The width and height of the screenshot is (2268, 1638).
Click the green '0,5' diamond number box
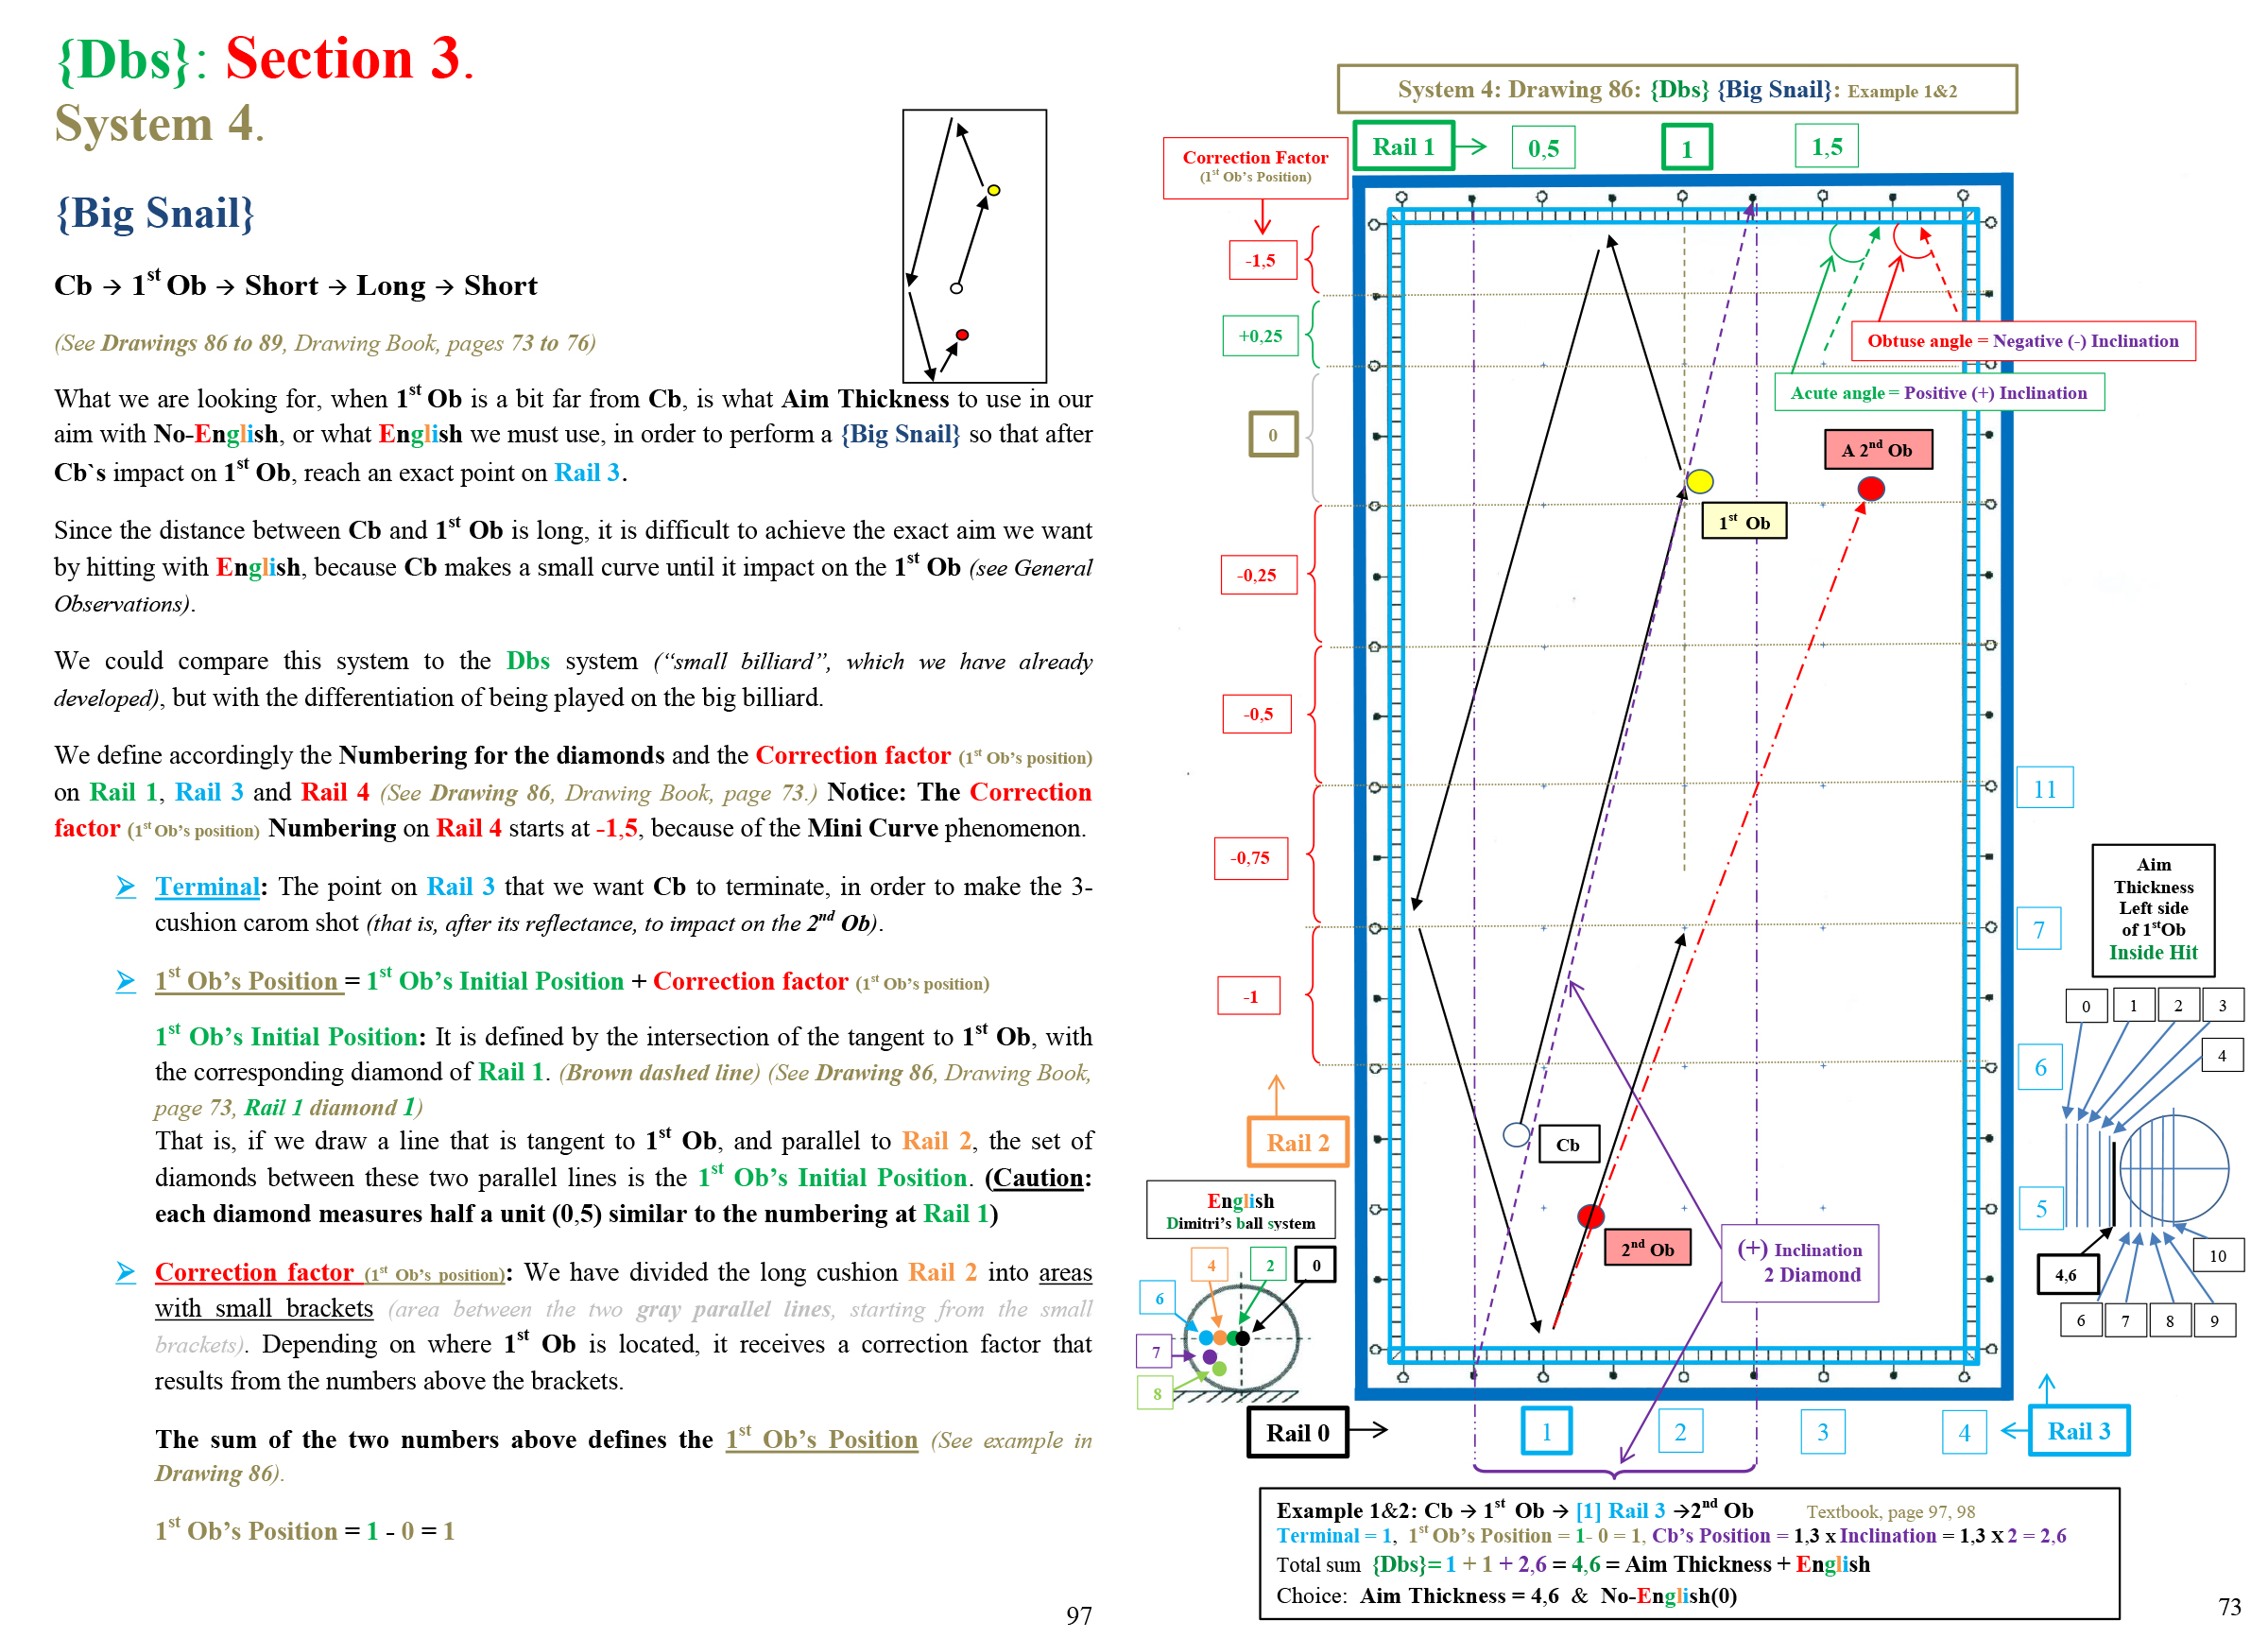[x=1544, y=148]
